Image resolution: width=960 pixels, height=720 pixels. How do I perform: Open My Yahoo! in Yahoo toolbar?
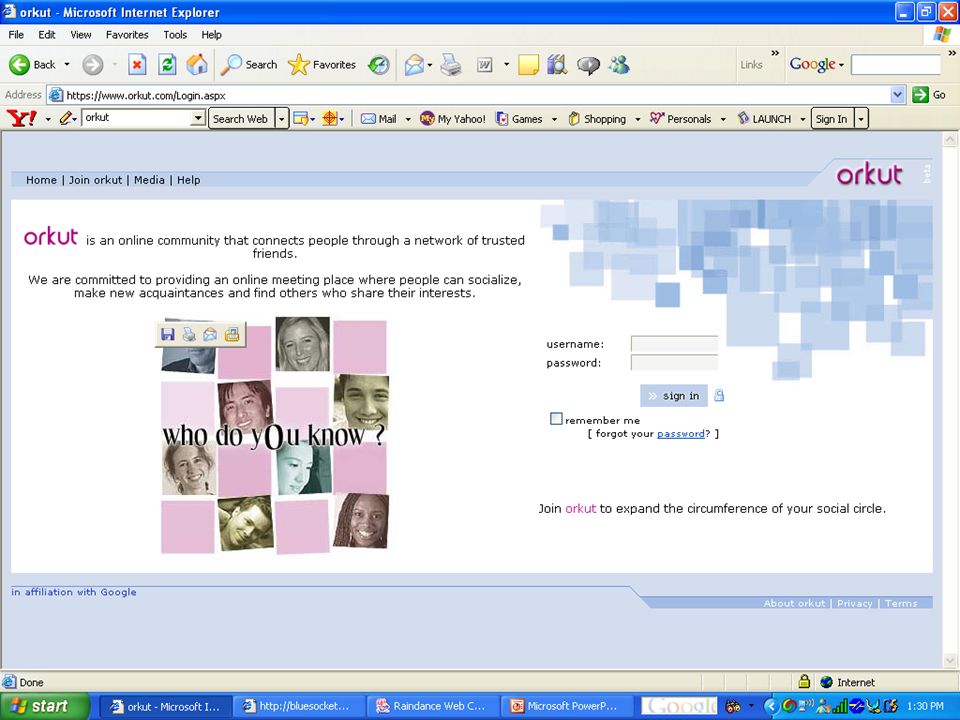click(452, 119)
